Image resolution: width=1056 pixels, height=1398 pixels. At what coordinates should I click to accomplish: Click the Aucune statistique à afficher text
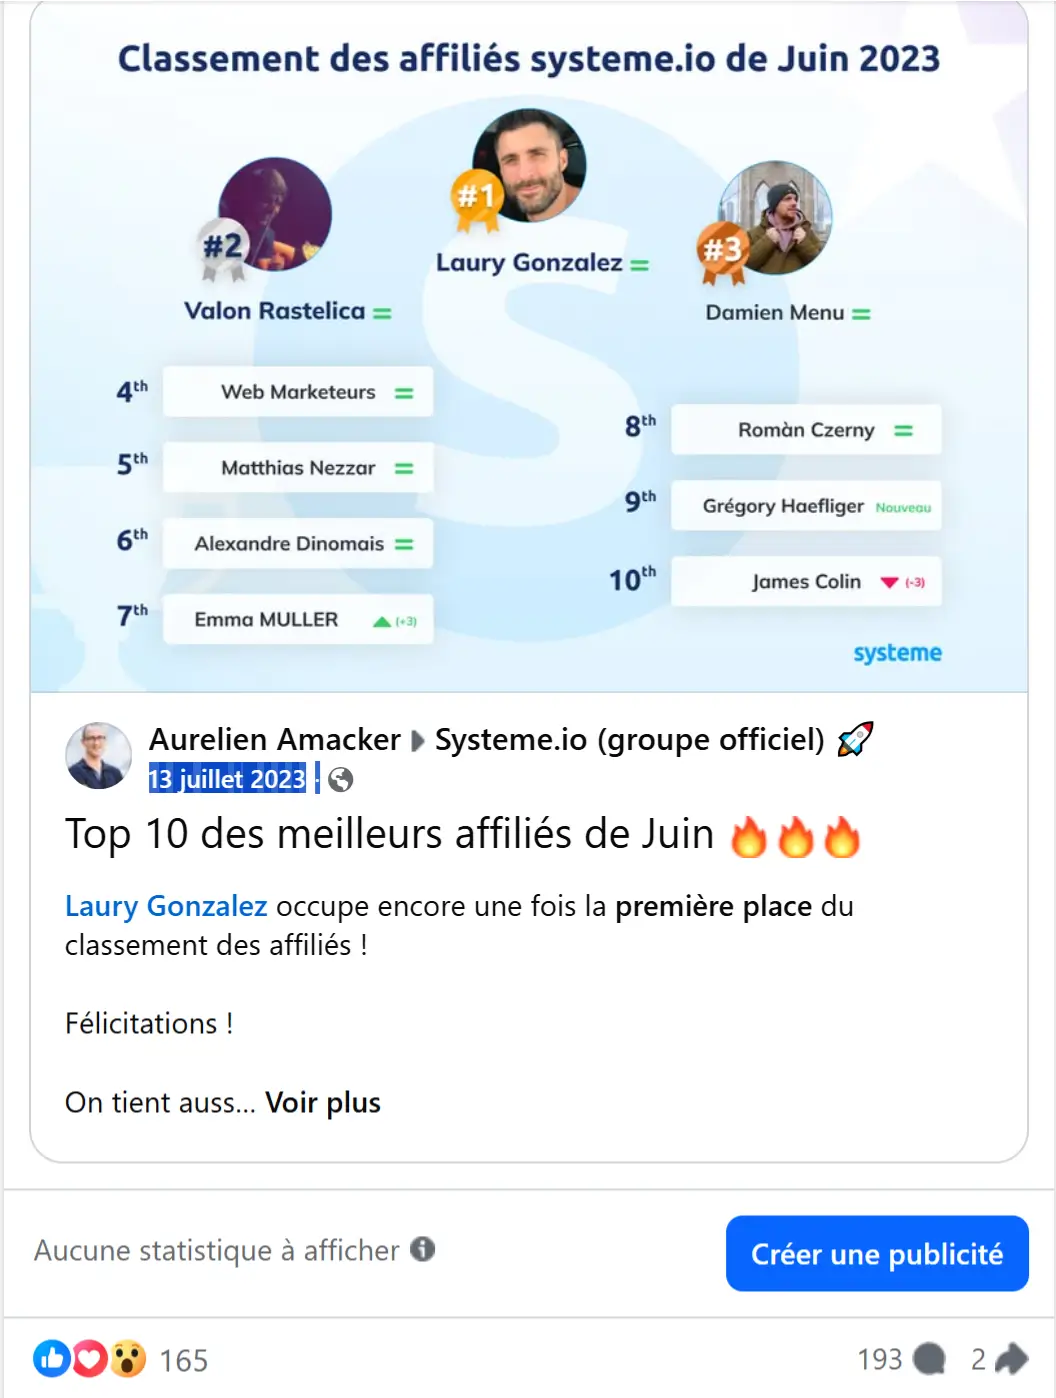pos(217,1251)
